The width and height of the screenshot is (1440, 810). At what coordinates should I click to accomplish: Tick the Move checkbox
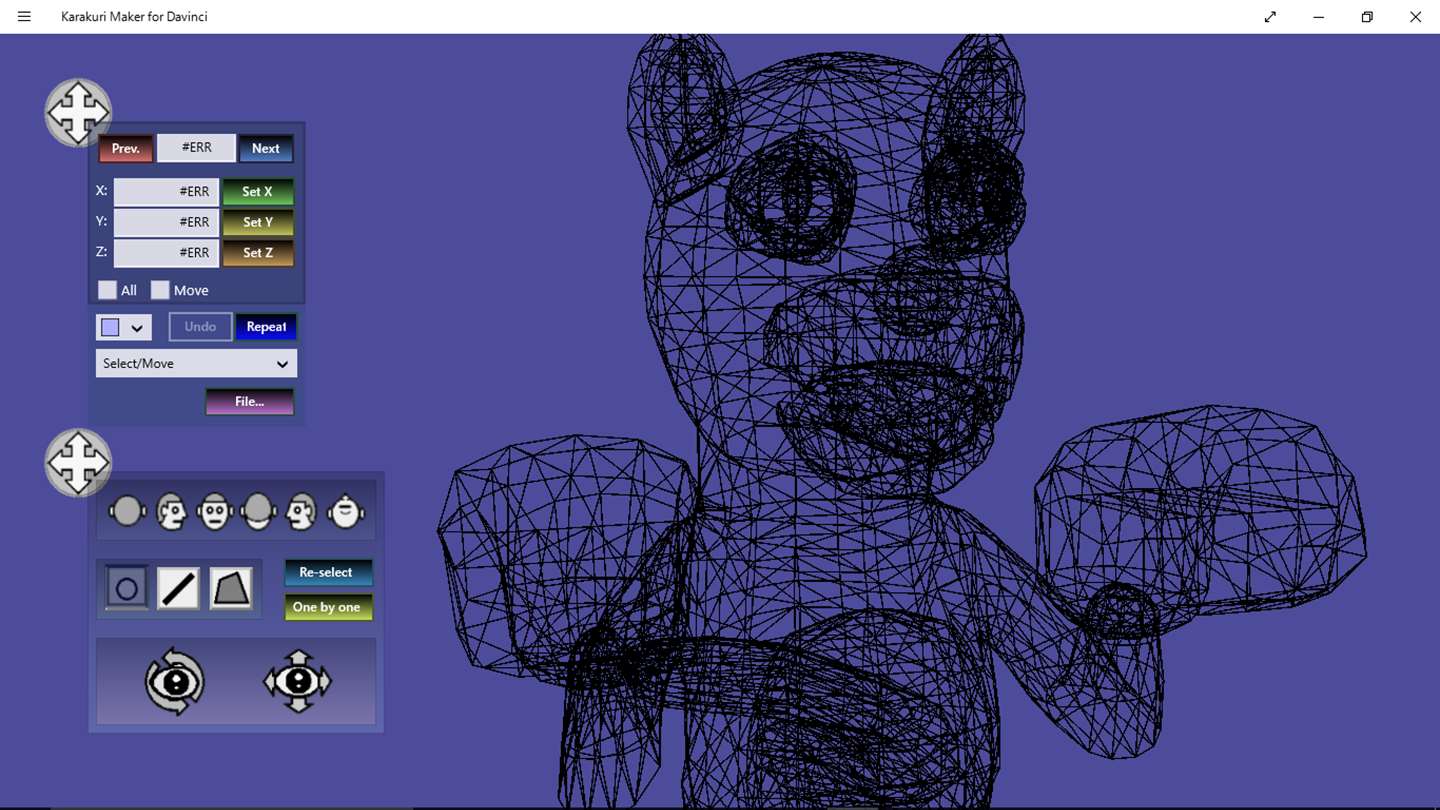[x=160, y=290]
